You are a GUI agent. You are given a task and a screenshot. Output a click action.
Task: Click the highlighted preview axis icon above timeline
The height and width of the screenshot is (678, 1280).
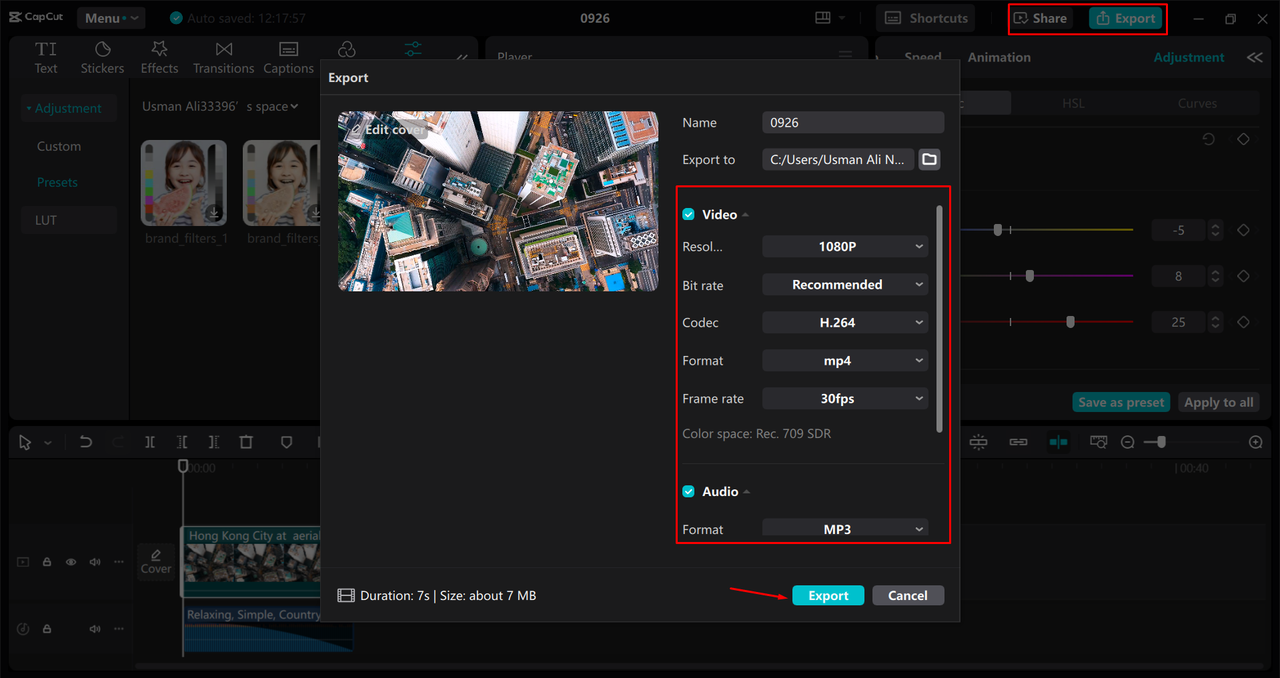pyautogui.click(x=1058, y=442)
